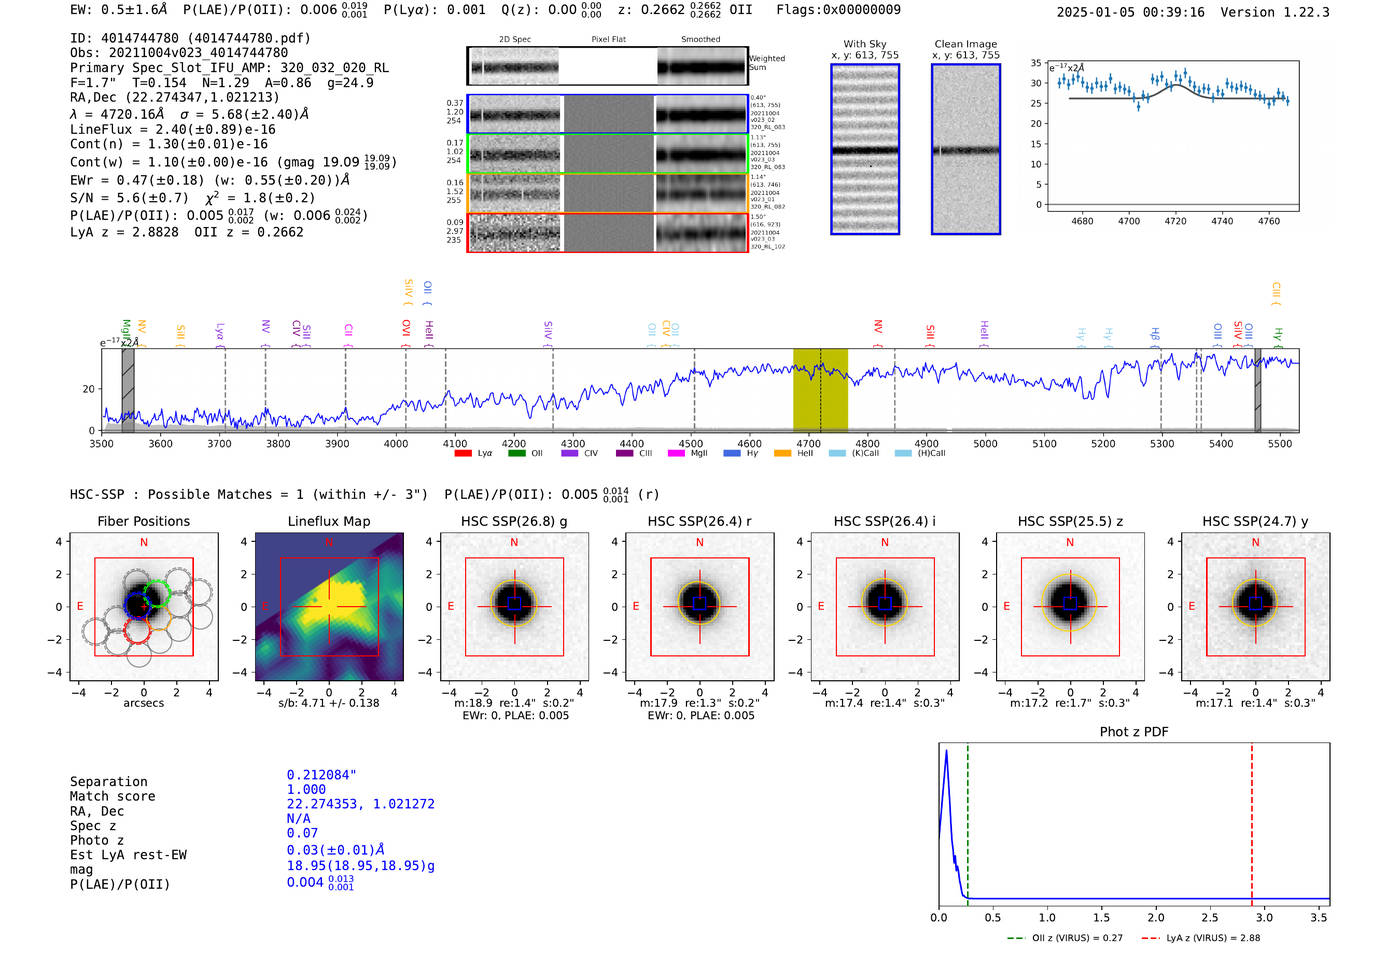Click the 2D Spec column header
This screenshot has width=1400, height=953.
coord(515,39)
